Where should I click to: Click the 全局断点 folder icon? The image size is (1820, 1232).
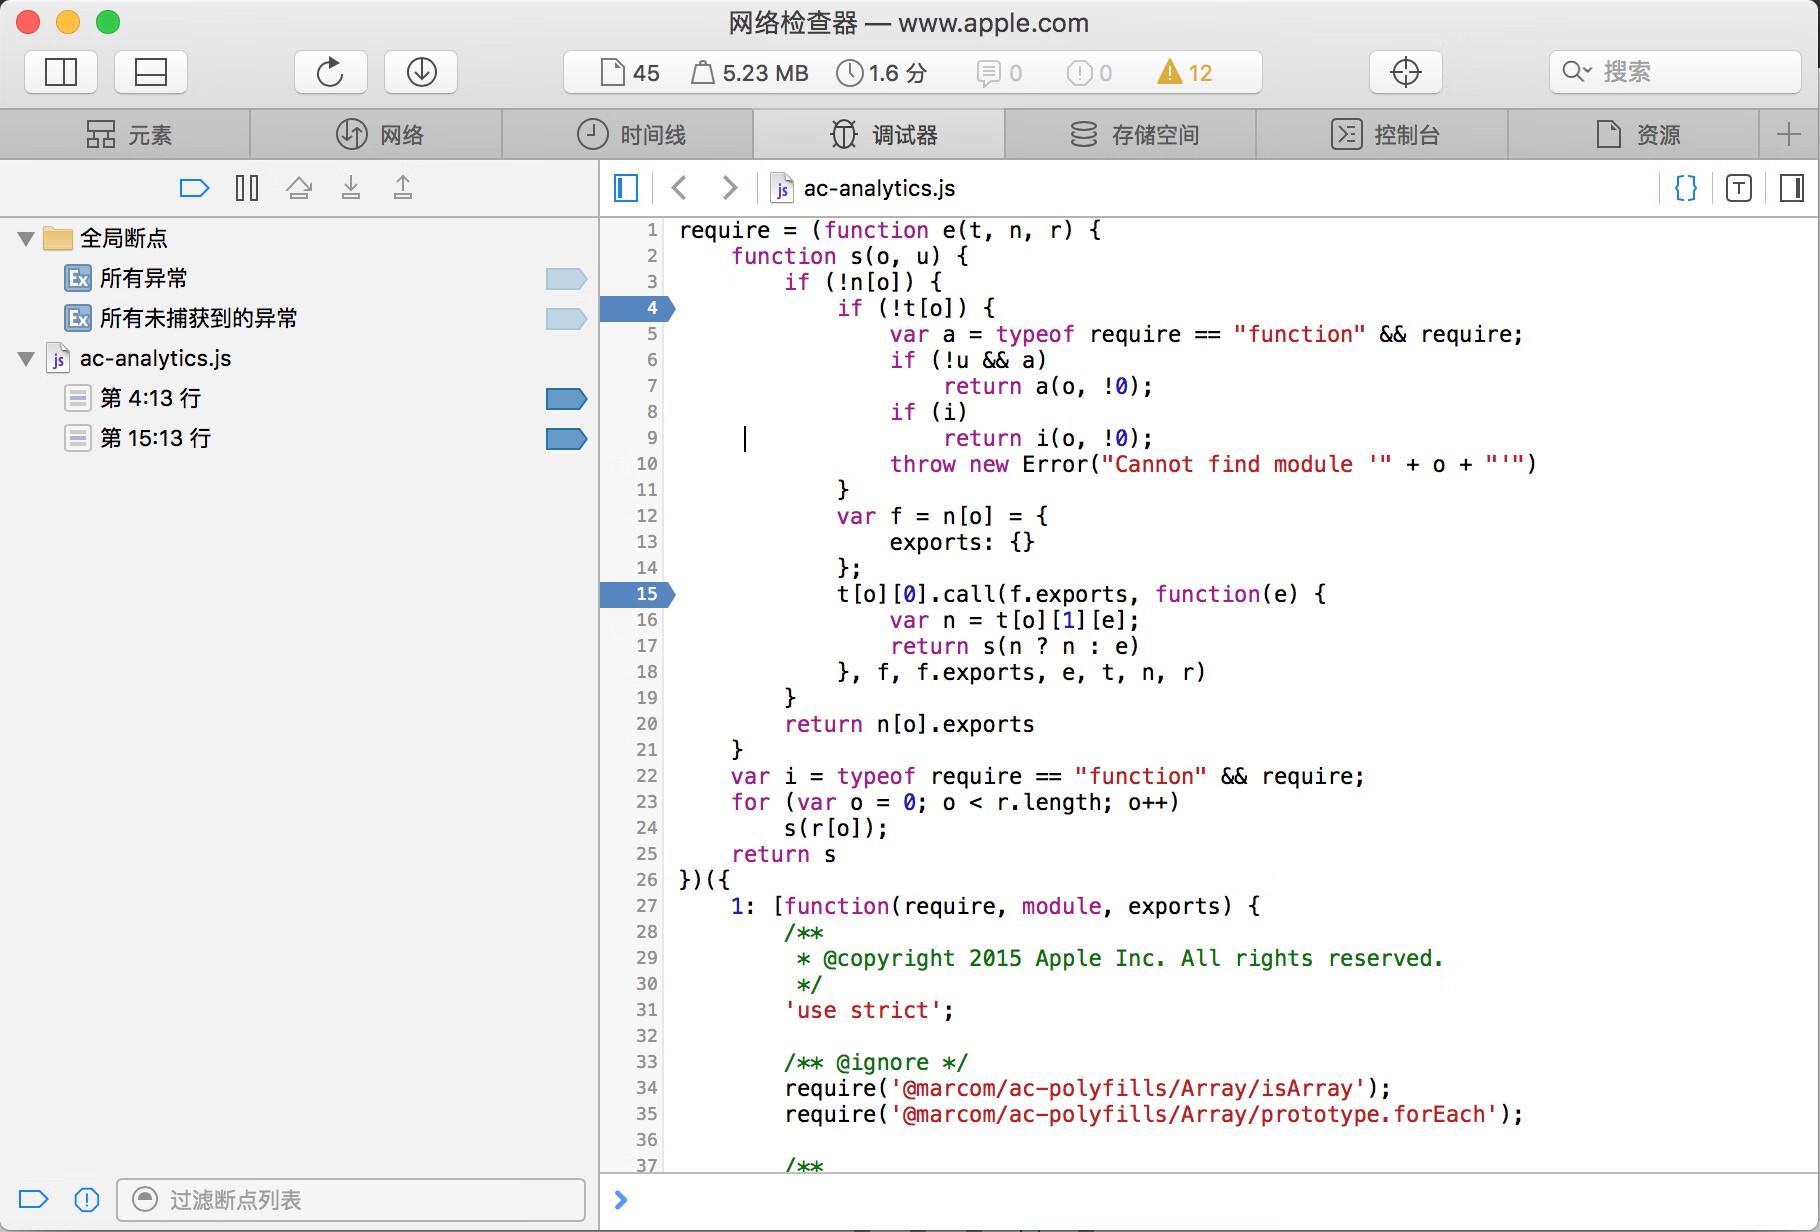tap(59, 238)
